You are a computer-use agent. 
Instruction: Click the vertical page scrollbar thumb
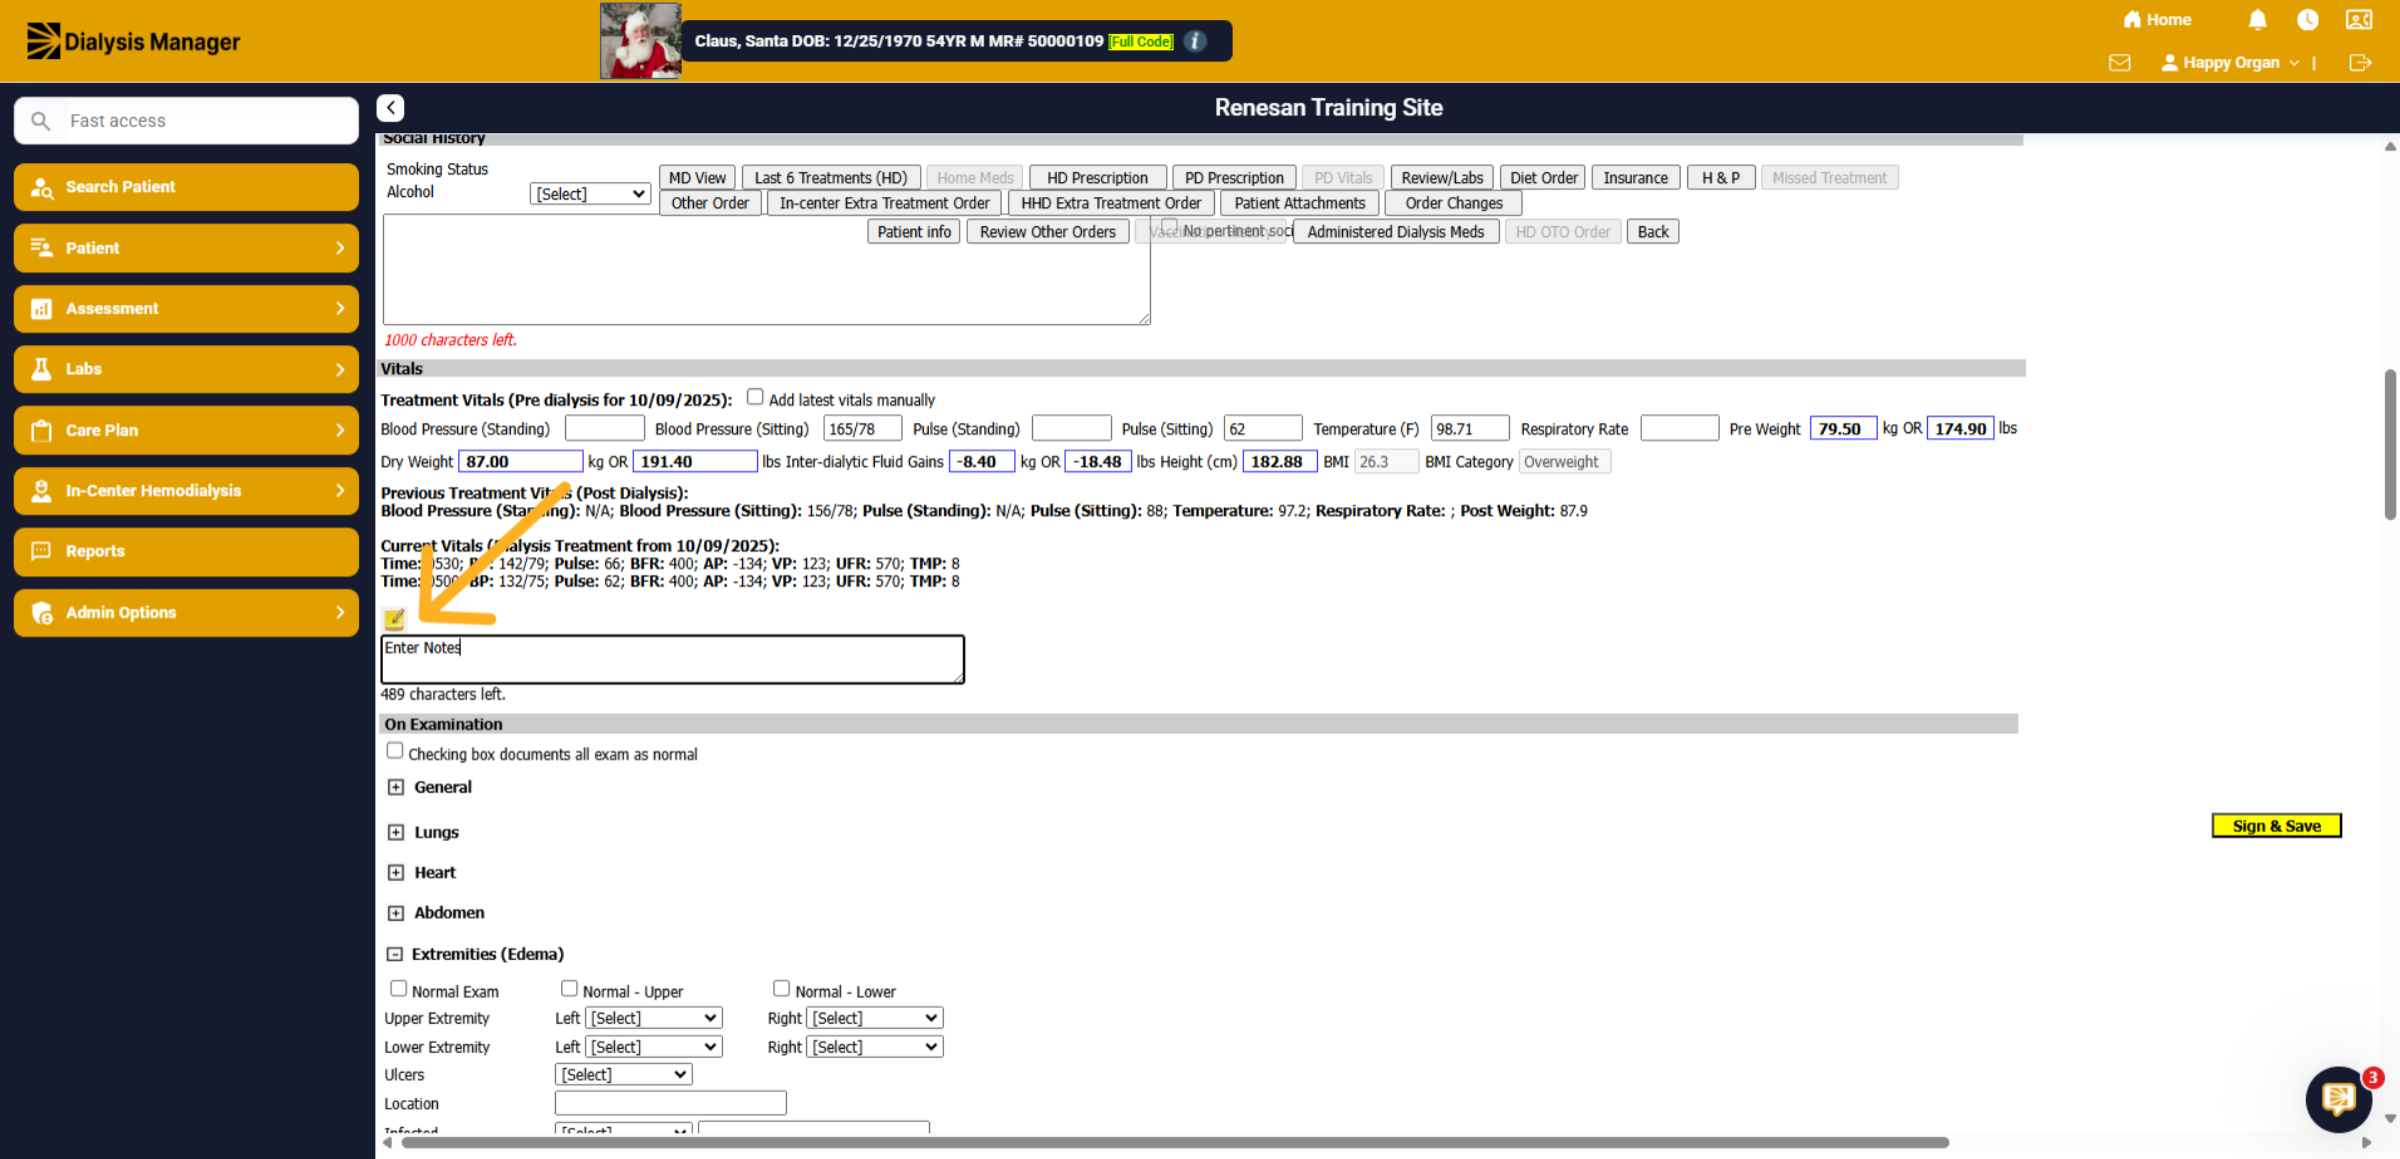(2390, 444)
